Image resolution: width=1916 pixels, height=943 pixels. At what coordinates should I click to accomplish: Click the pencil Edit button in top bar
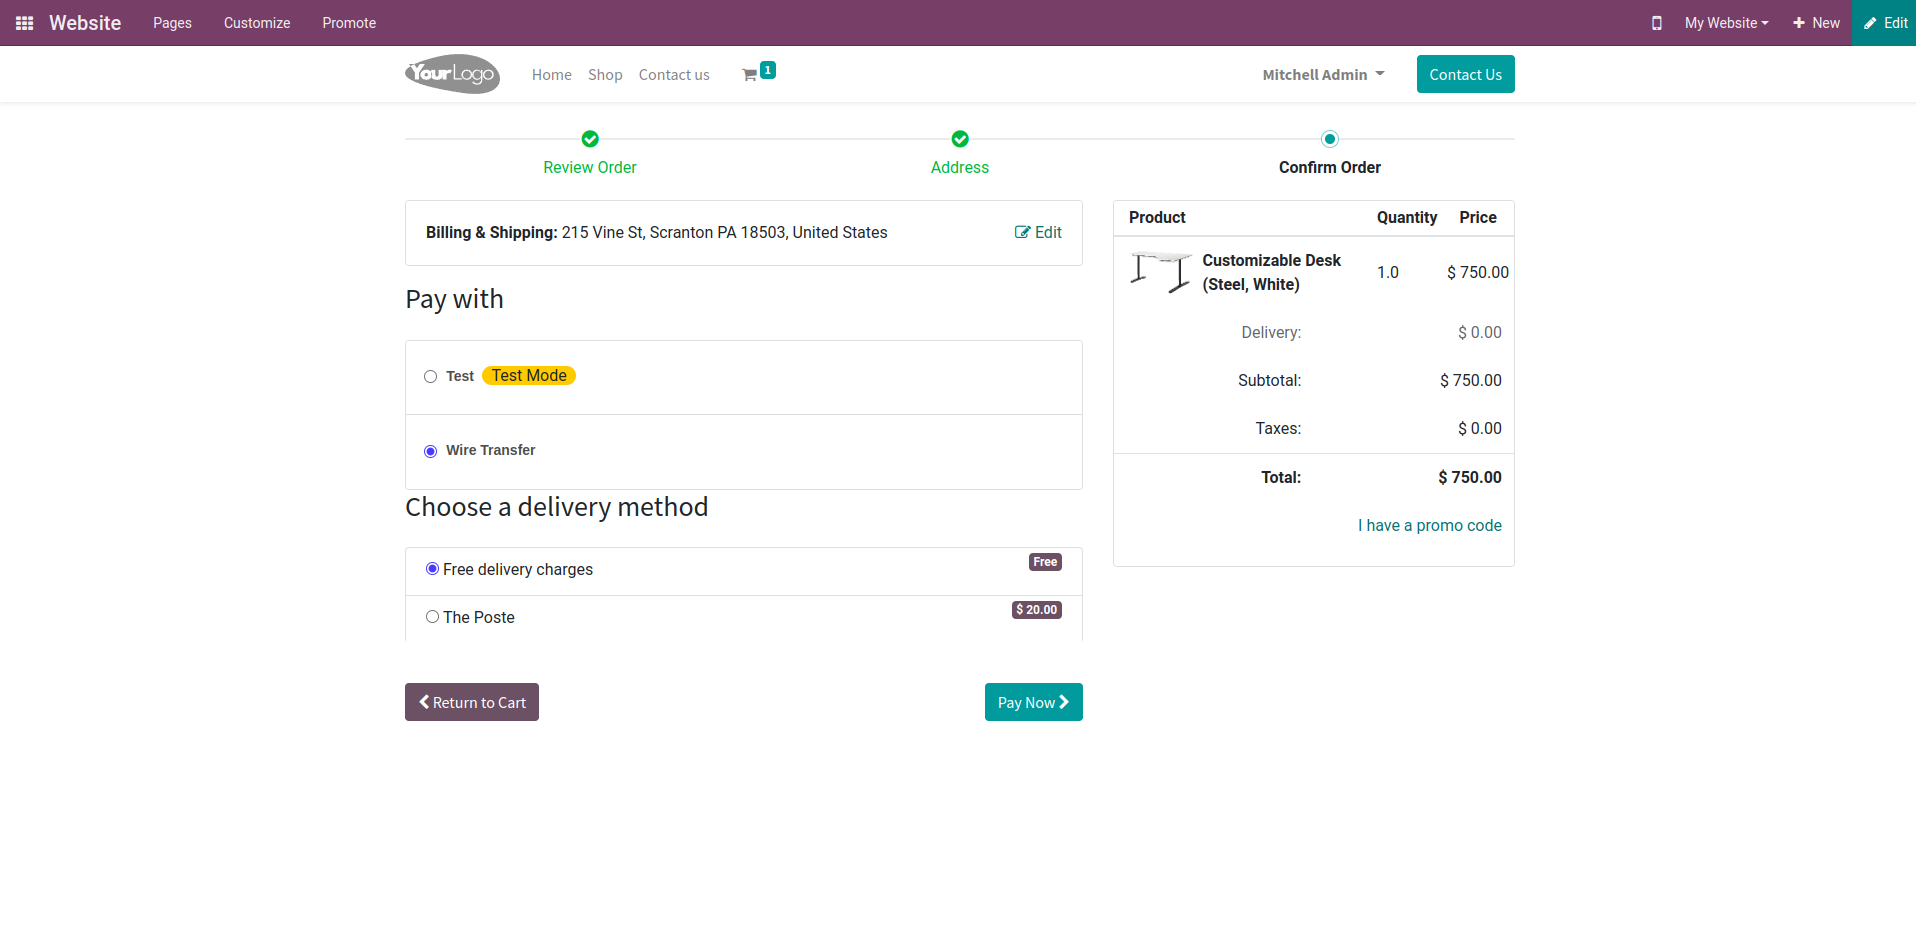coord(1884,23)
